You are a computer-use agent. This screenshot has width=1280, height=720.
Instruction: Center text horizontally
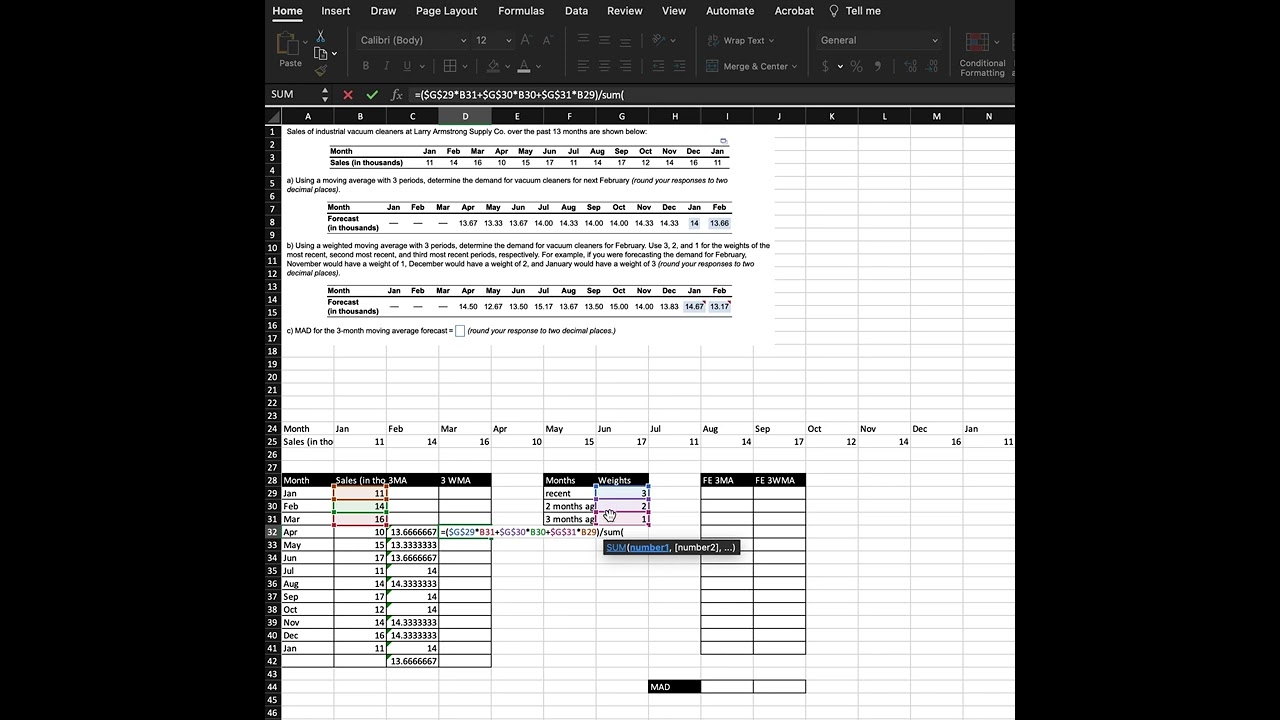tap(604, 66)
